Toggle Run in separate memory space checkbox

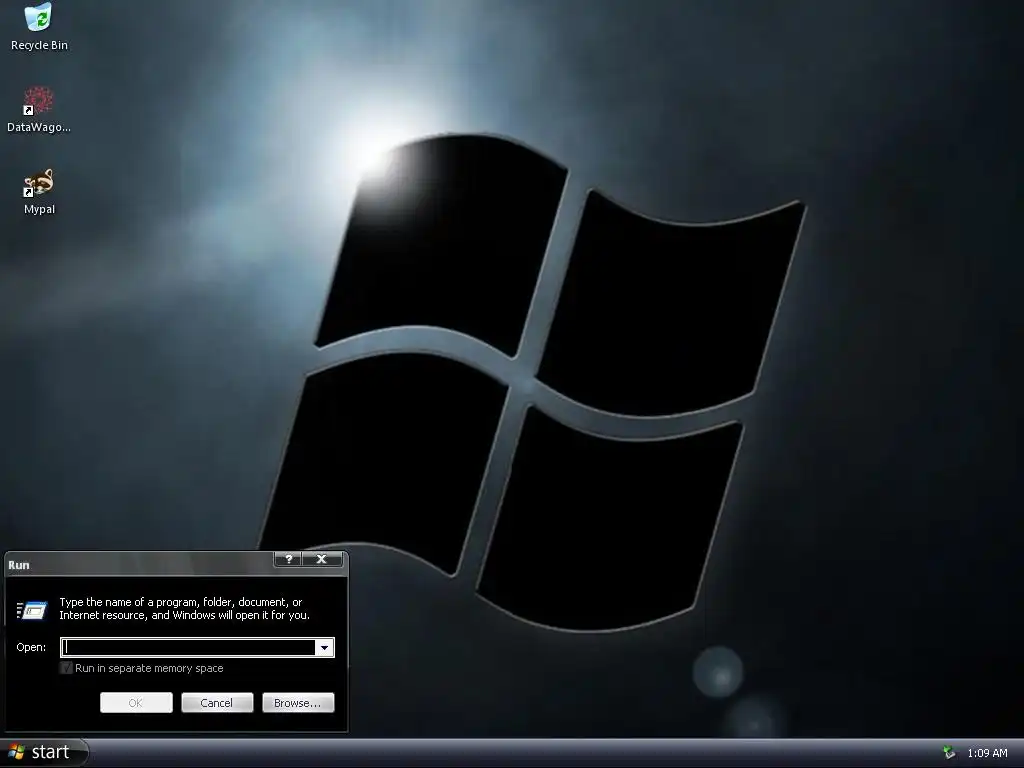pos(66,667)
